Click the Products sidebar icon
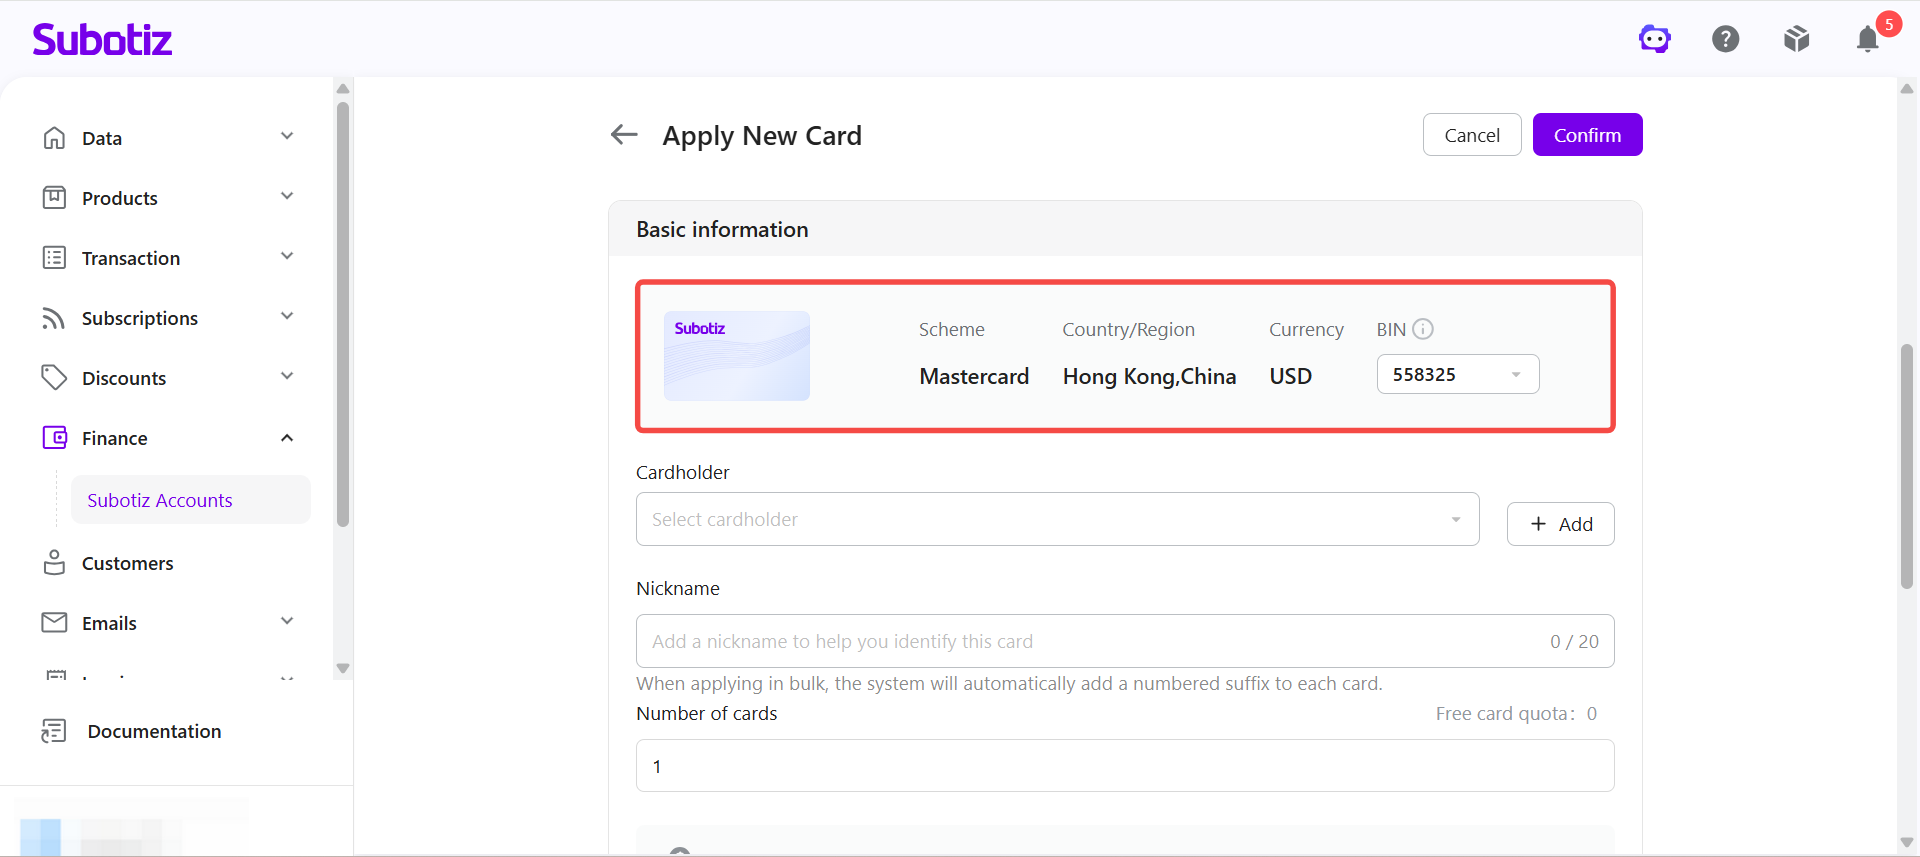The height and width of the screenshot is (857, 1920). (x=54, y=198)
